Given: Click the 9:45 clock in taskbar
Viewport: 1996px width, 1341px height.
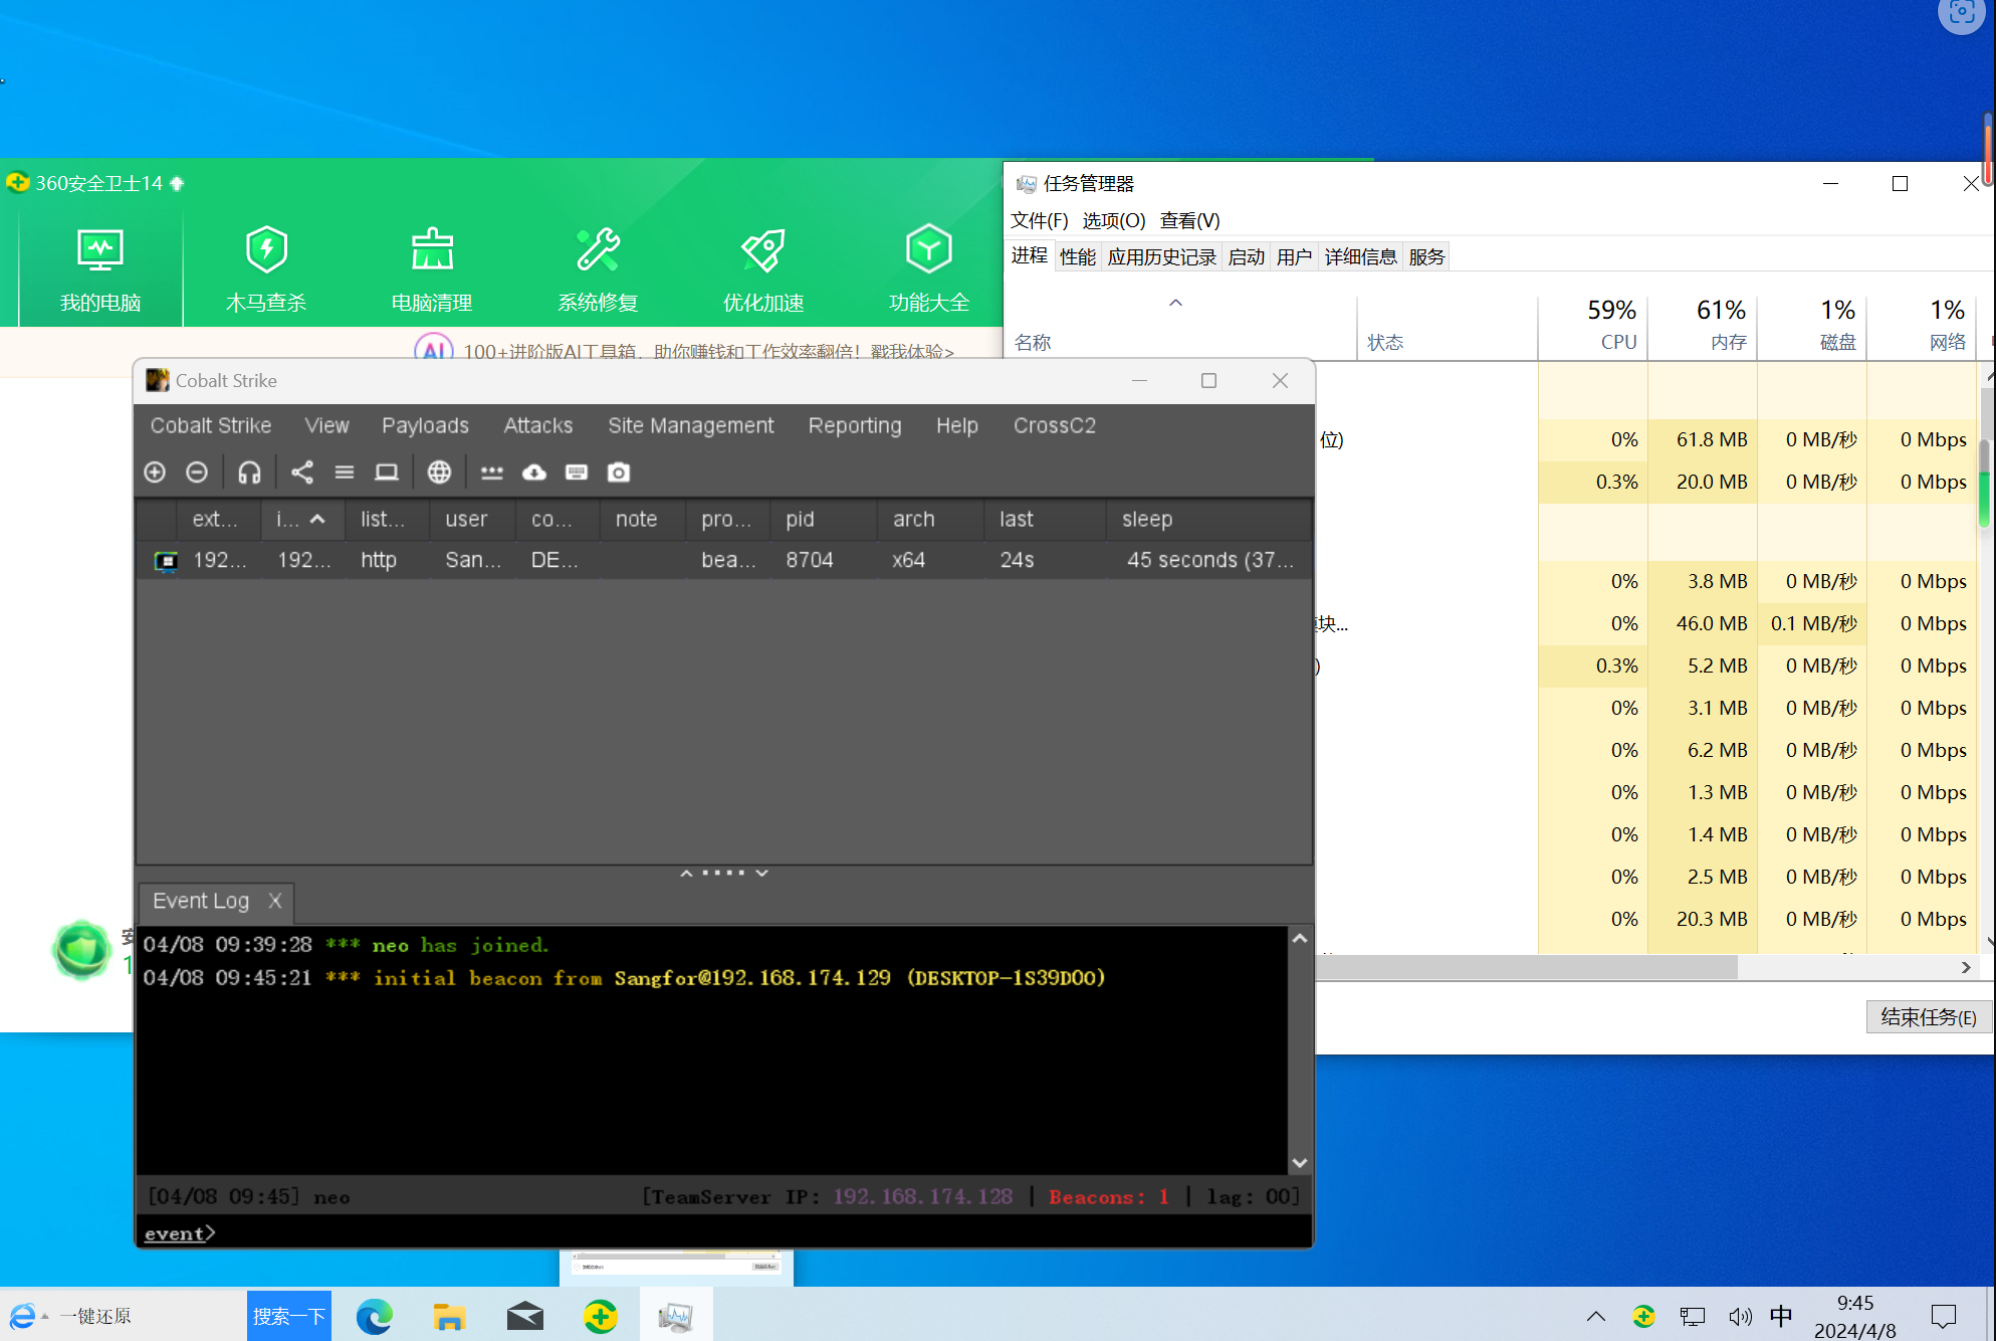Looking at the screenshot, I should point(1855,1303).
